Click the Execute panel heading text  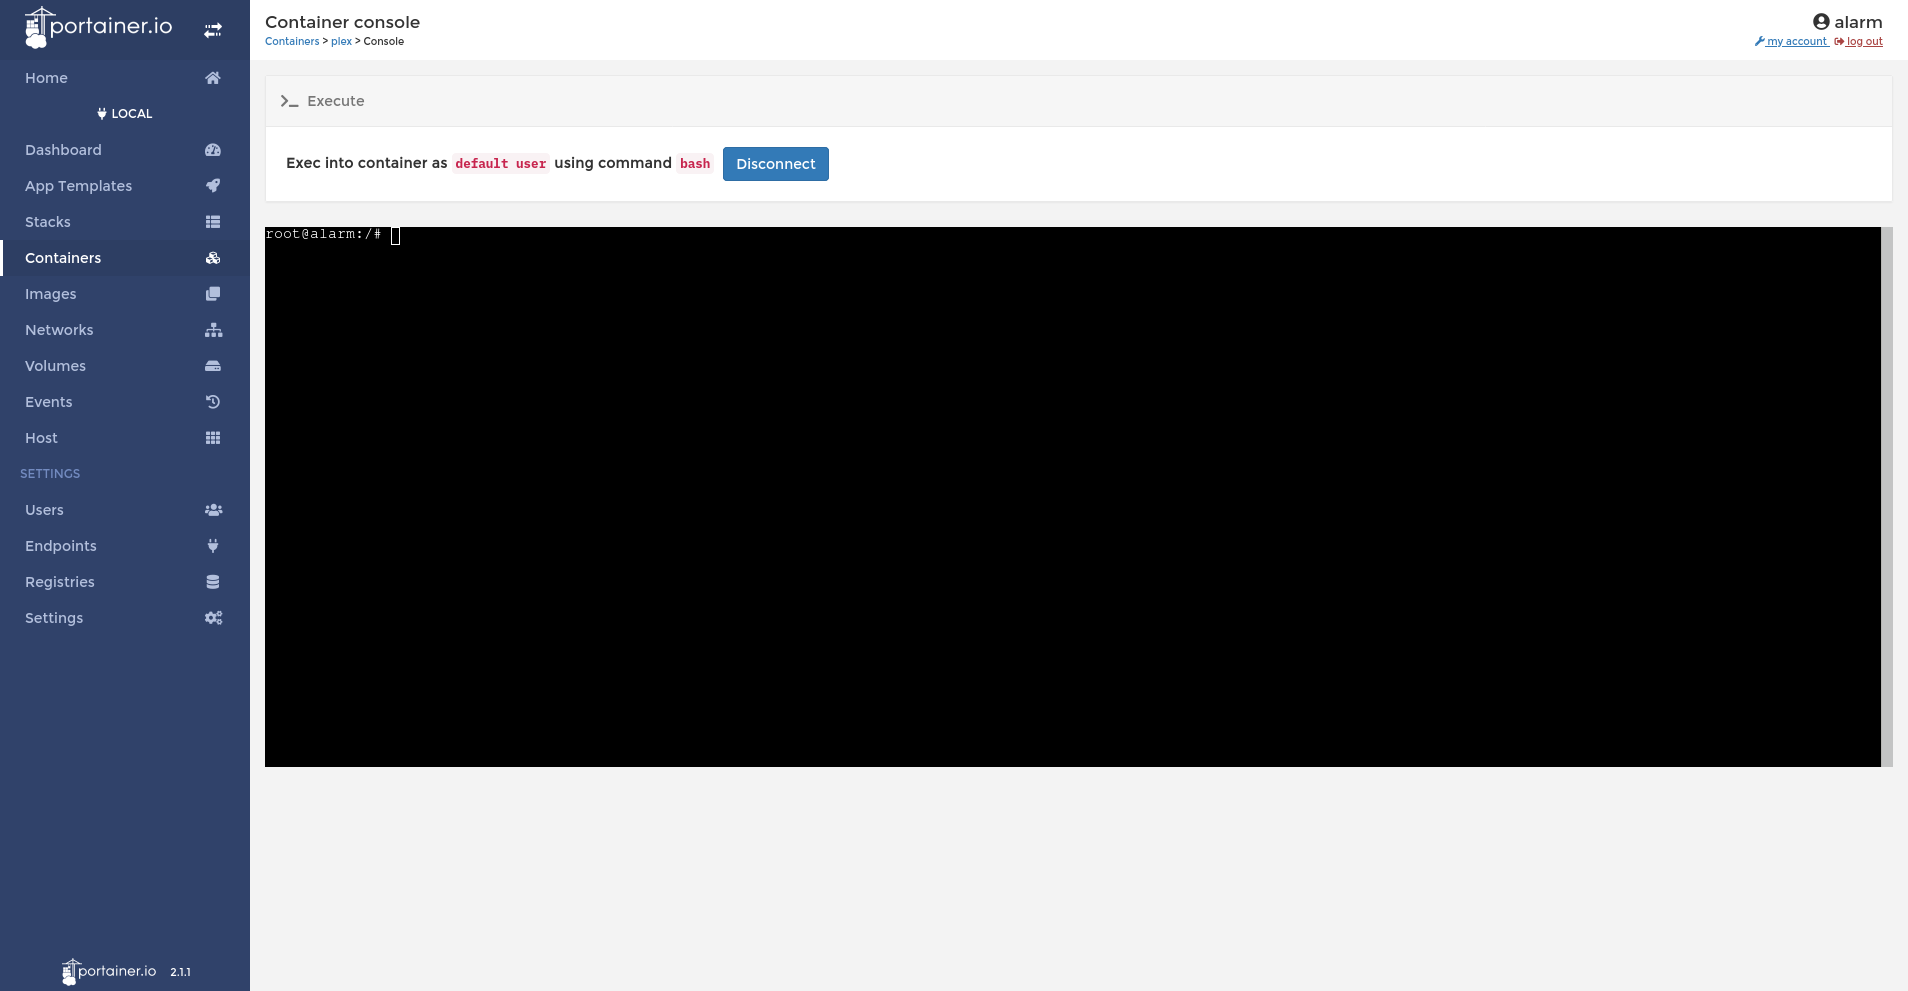336,101
